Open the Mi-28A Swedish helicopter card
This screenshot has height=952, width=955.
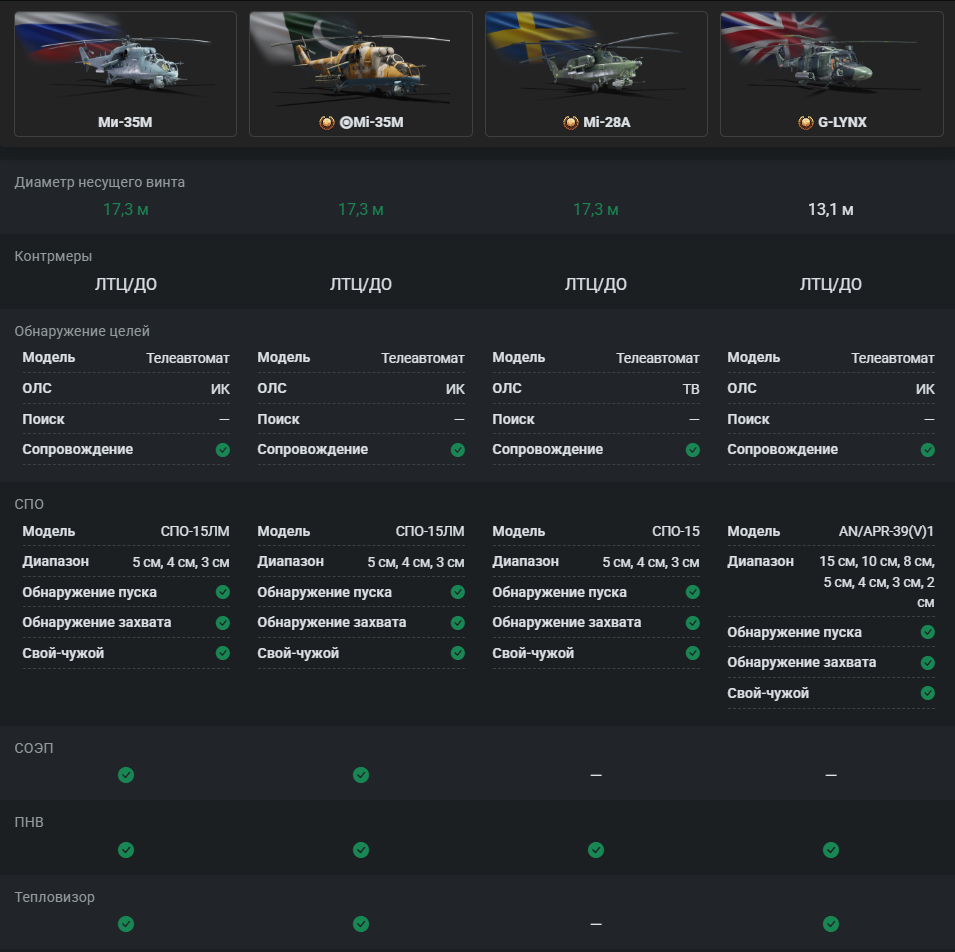point(596,74)
